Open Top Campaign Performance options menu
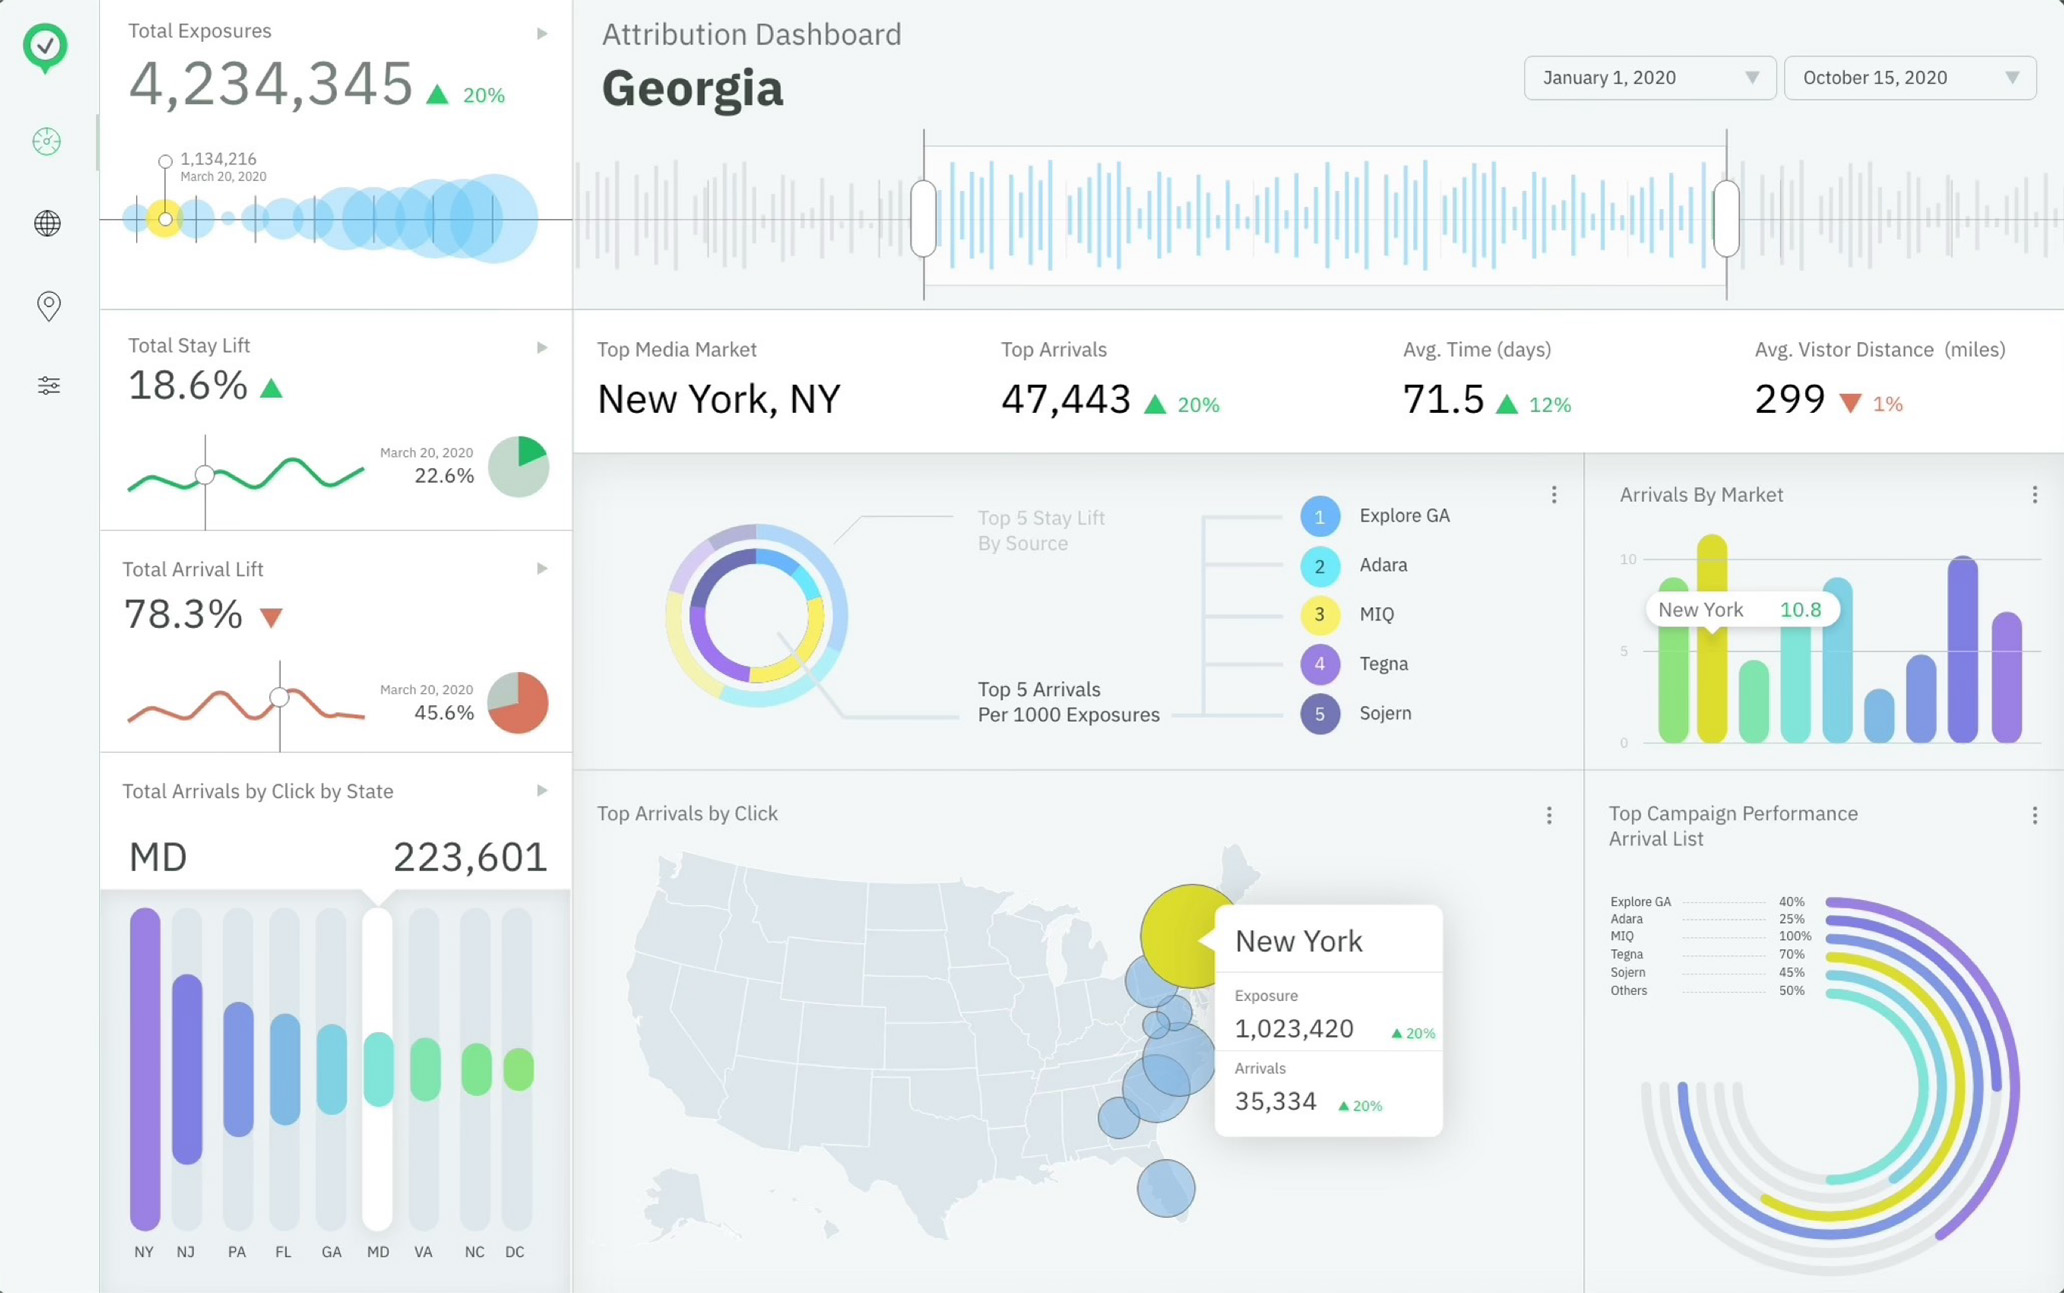The height and width of the screenshot is (1293, 2064). [x=2034, y=816]
